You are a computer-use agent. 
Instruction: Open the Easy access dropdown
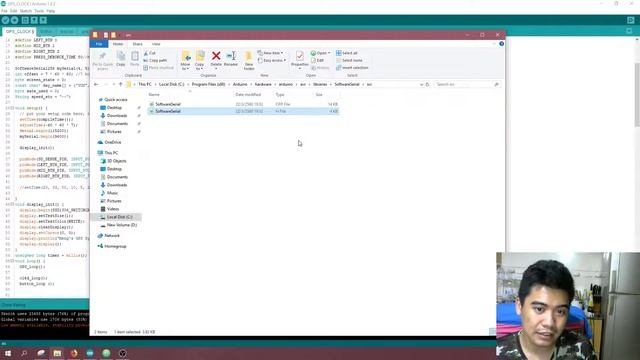coord(272,60)
